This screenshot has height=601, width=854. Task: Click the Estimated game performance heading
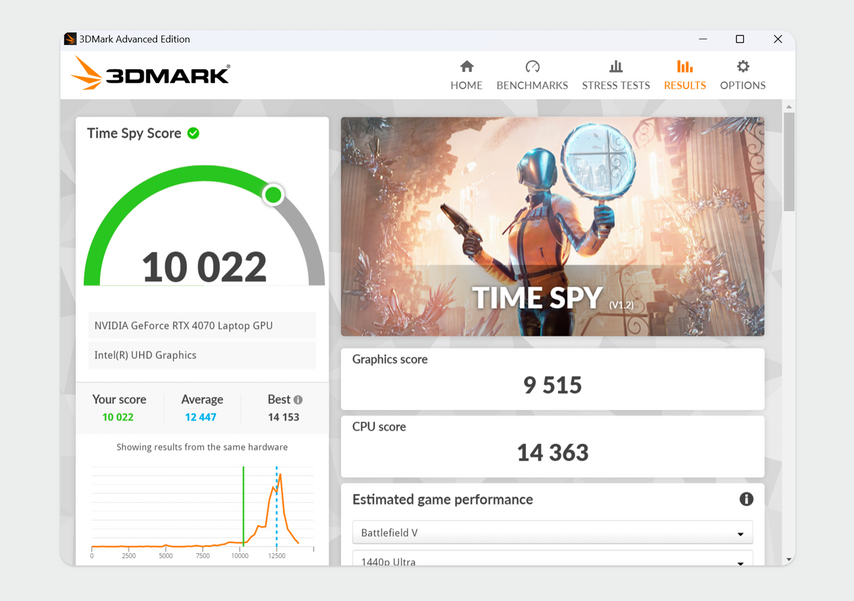point(442,500)
